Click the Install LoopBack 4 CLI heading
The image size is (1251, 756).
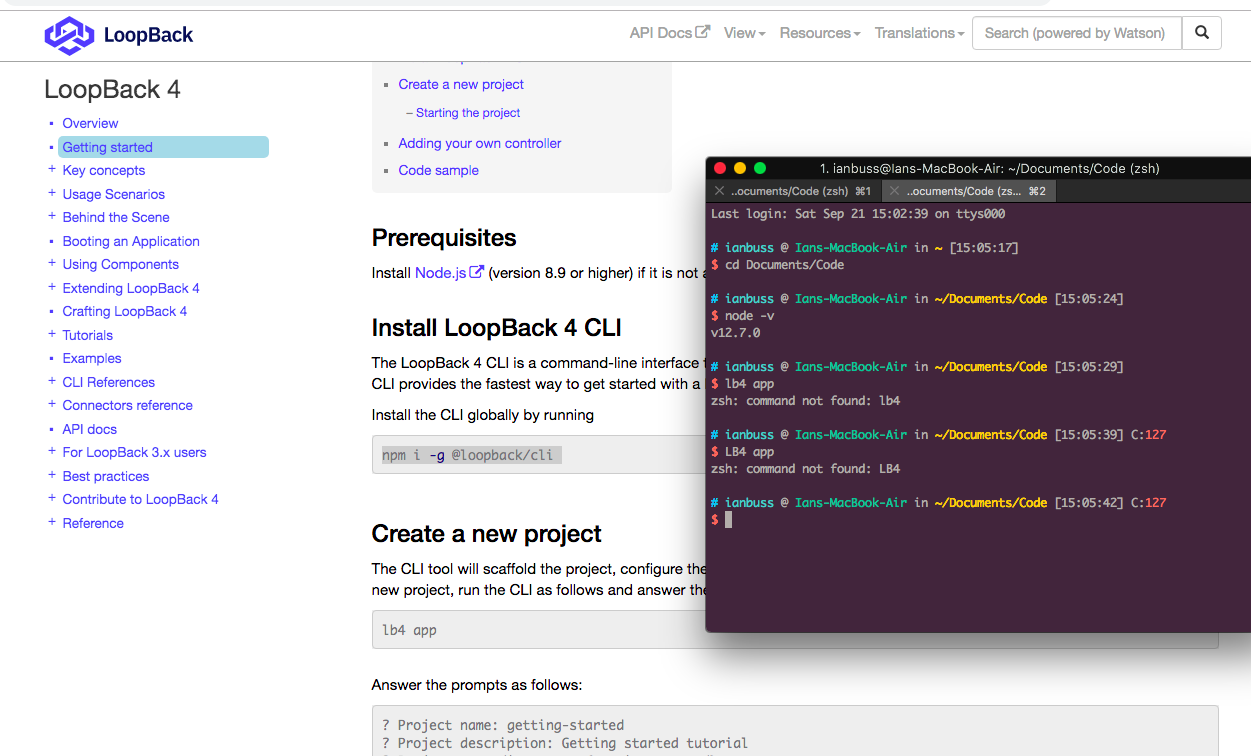click(x=497, y=328)
